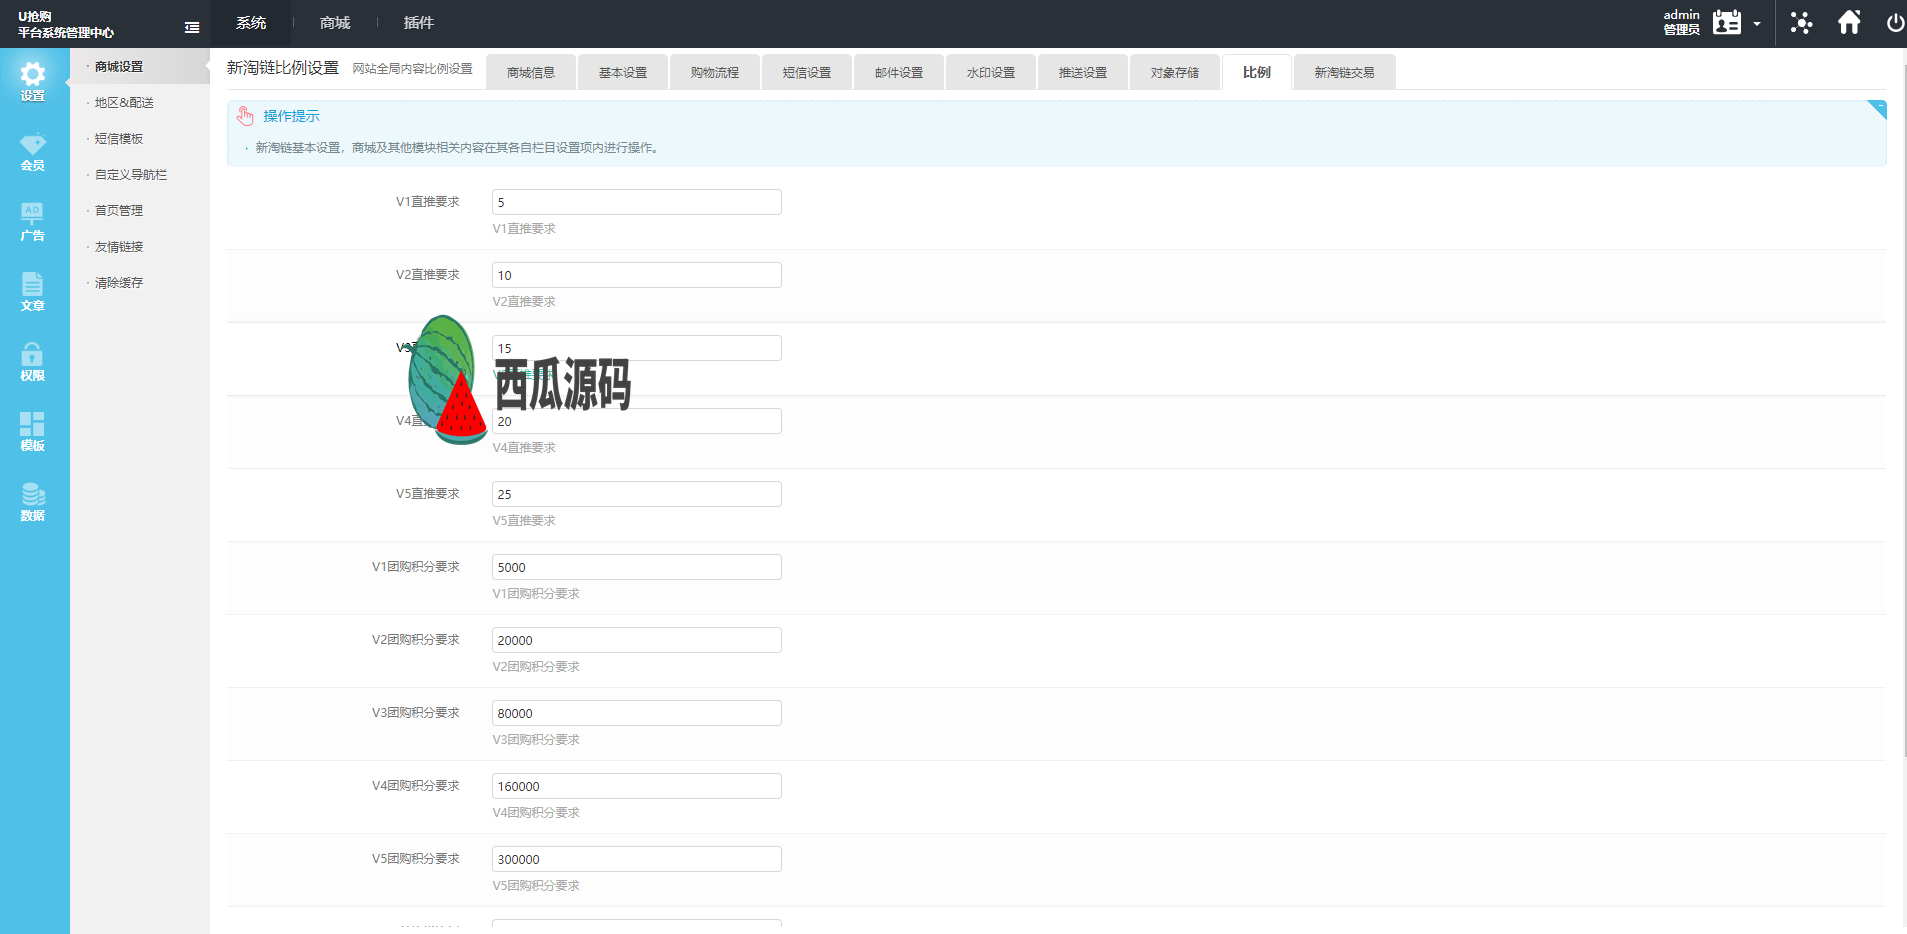Select 短信模板 in the side menu

[x=119, y=139]
